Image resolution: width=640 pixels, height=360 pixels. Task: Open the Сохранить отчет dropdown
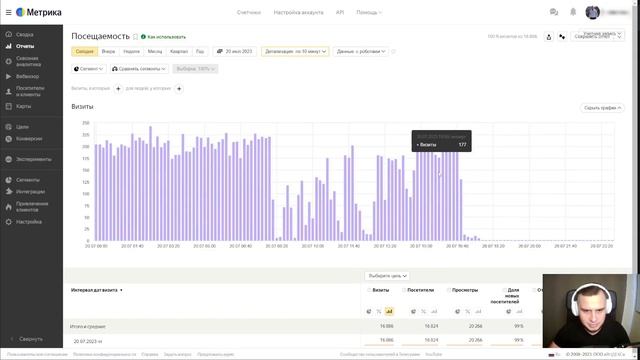click(598, 37)
